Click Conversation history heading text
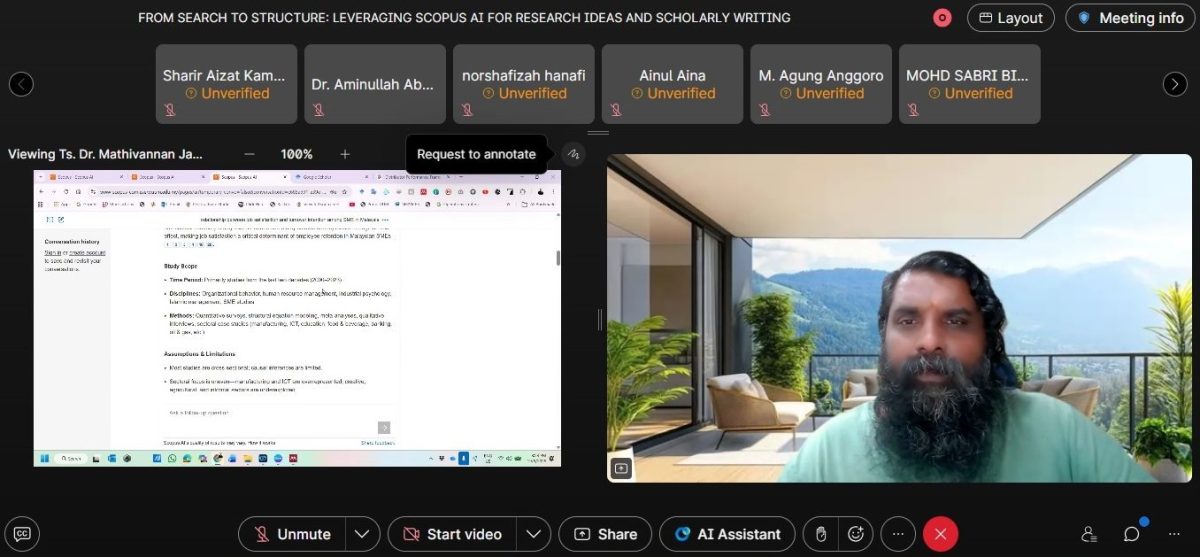The width and height of the screenshot is (1200, 557). [x=71, y=241]
